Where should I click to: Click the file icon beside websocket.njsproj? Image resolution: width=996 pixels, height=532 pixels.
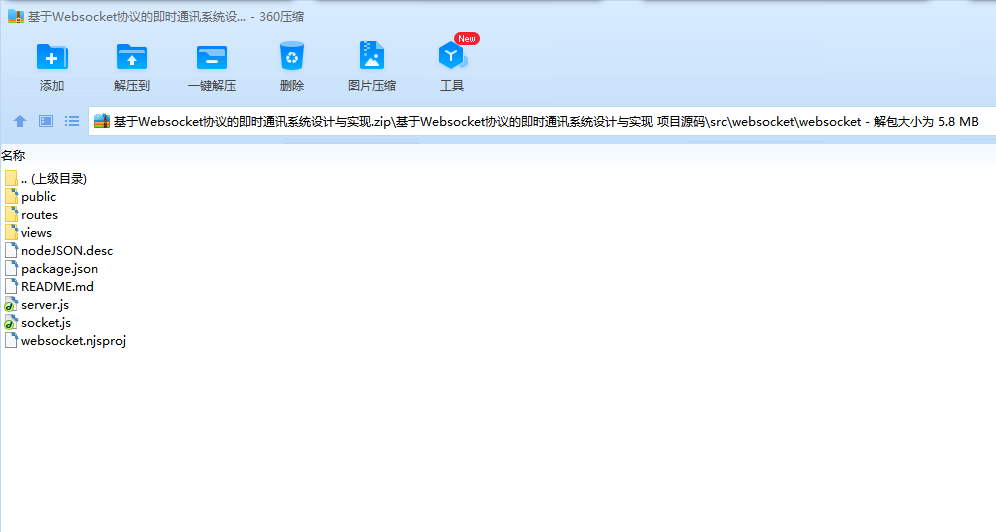[x=11, y=341]
